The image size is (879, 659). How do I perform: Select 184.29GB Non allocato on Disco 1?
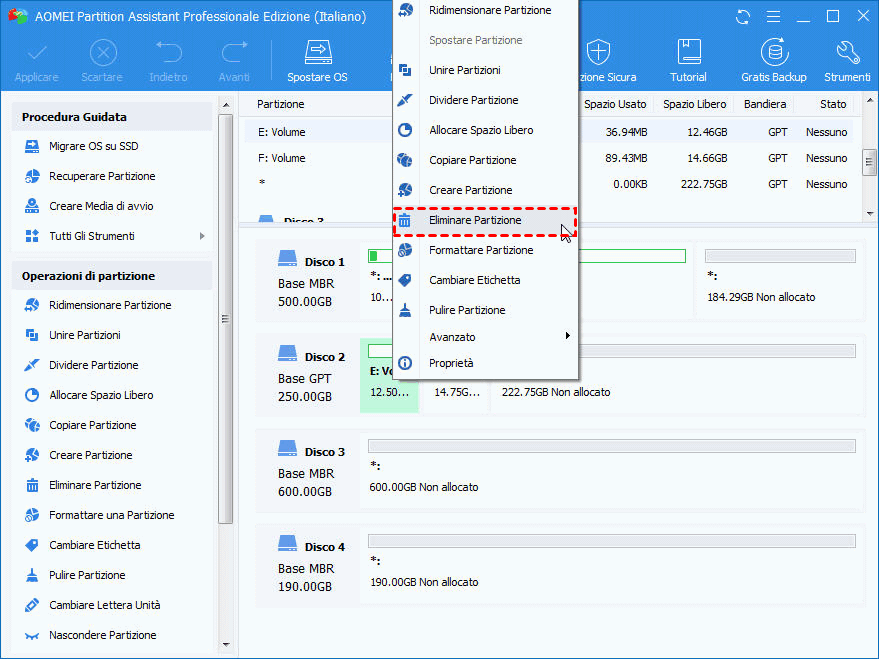pos(780,280)
